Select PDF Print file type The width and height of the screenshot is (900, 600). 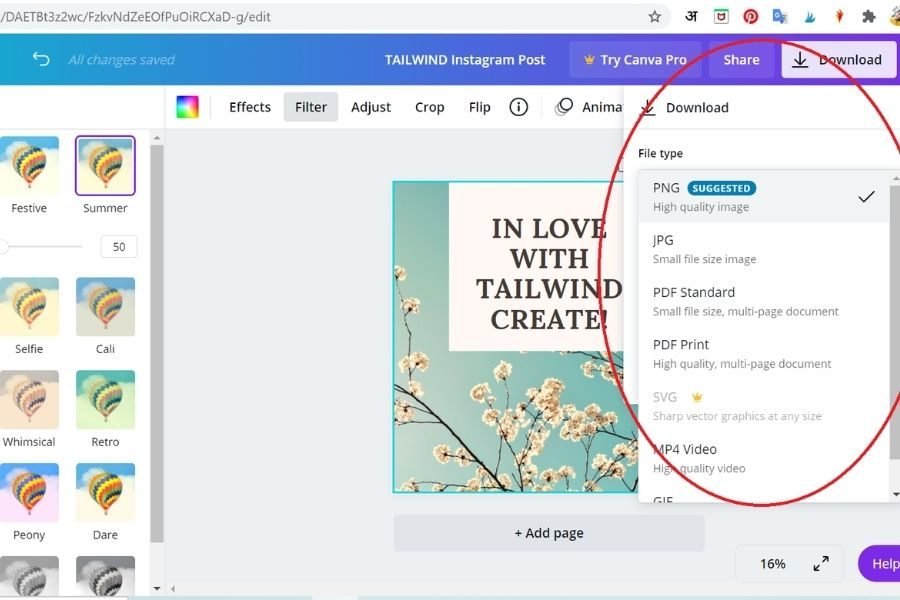[x=762, y=353]
